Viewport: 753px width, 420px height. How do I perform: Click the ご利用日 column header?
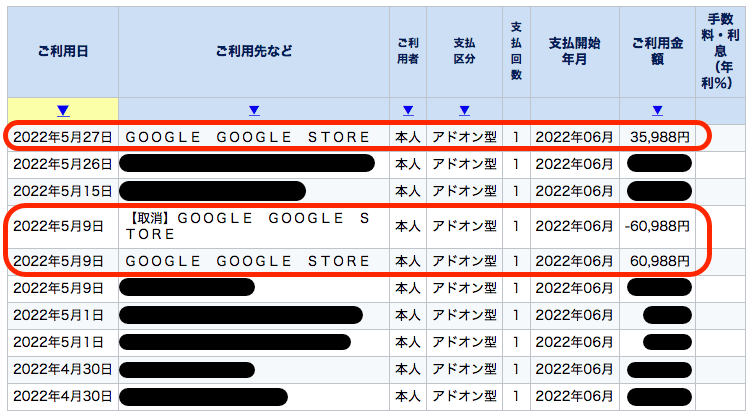click(63, 51)
